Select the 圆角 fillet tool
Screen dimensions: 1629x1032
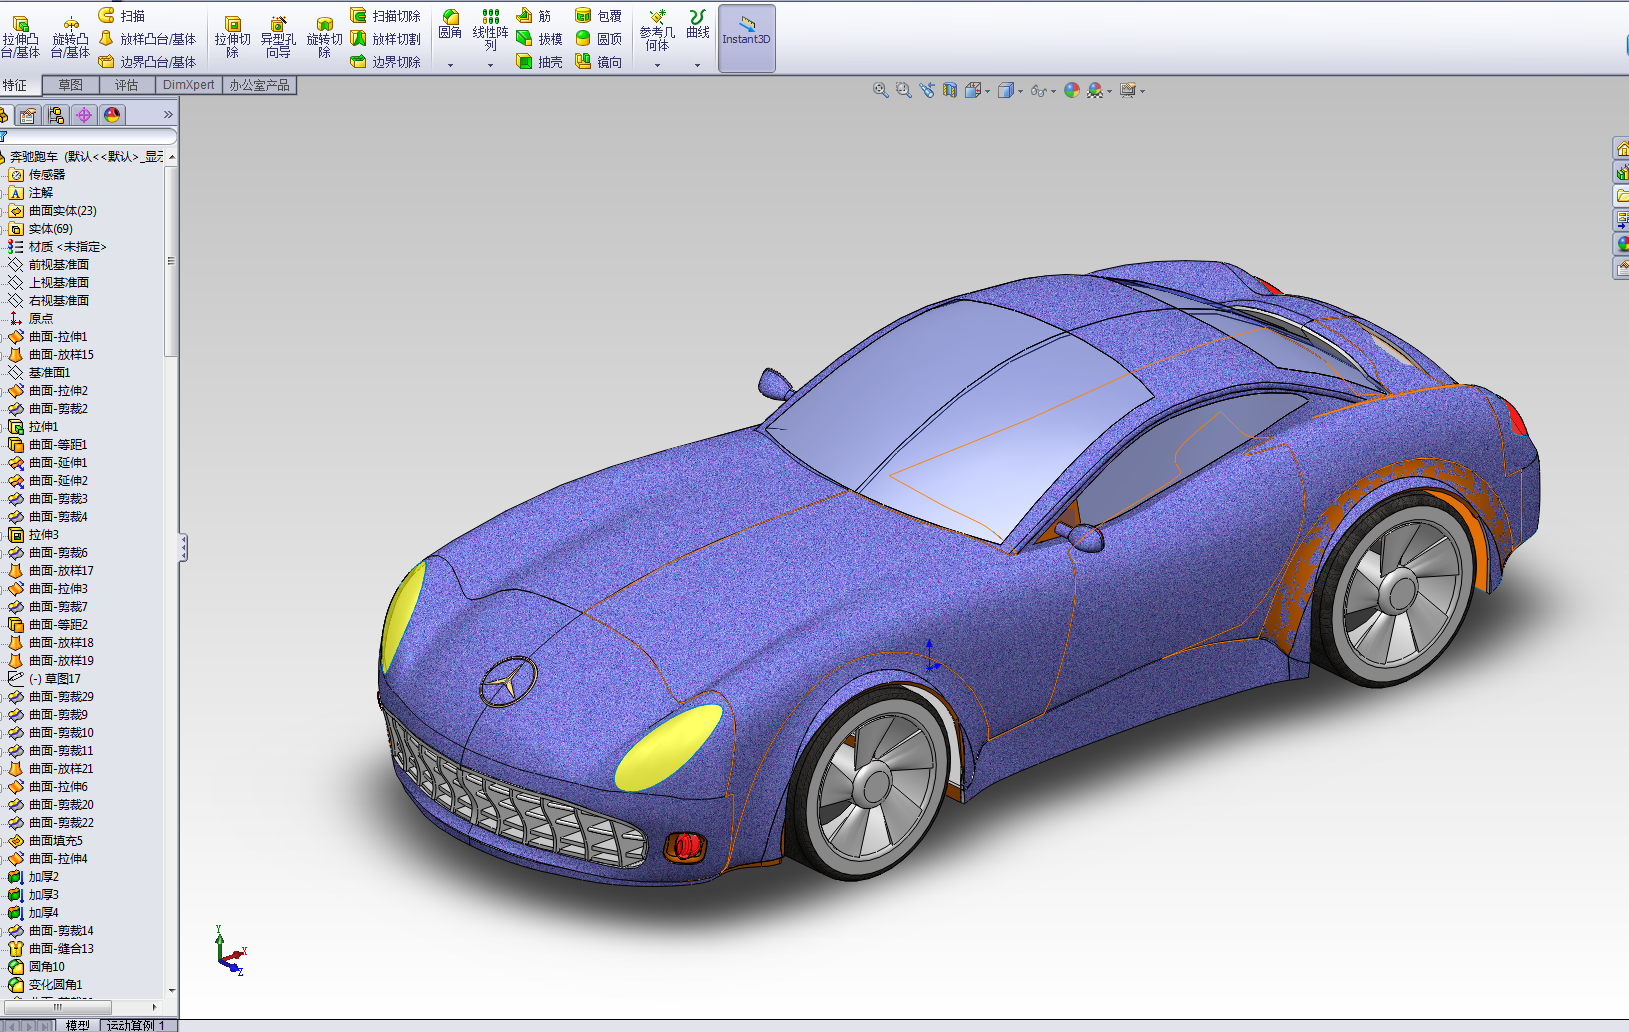coord(450,25)
